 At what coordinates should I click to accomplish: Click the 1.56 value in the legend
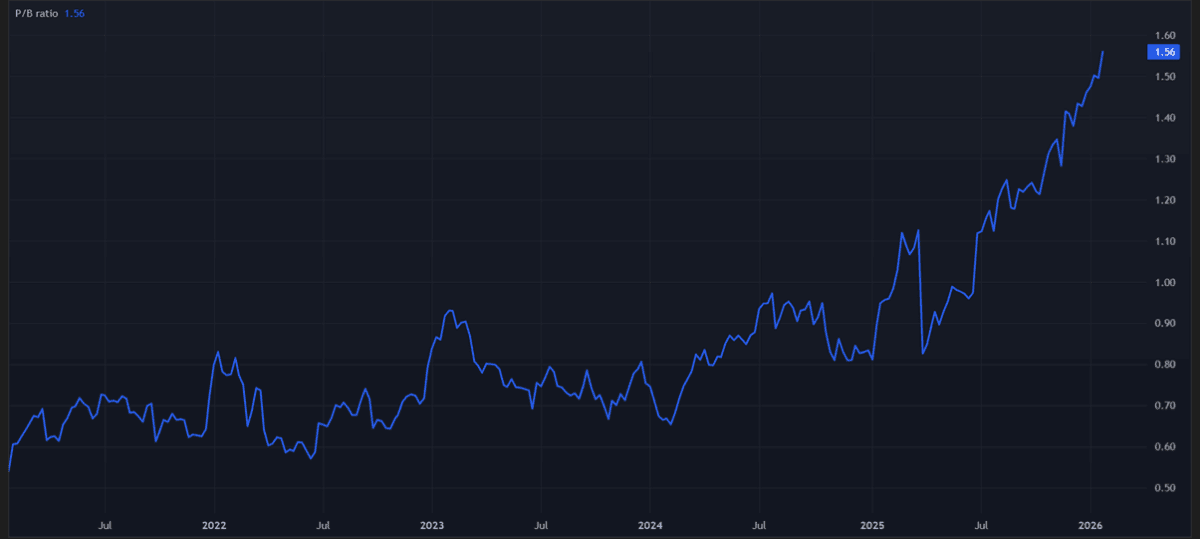point(74,14)
